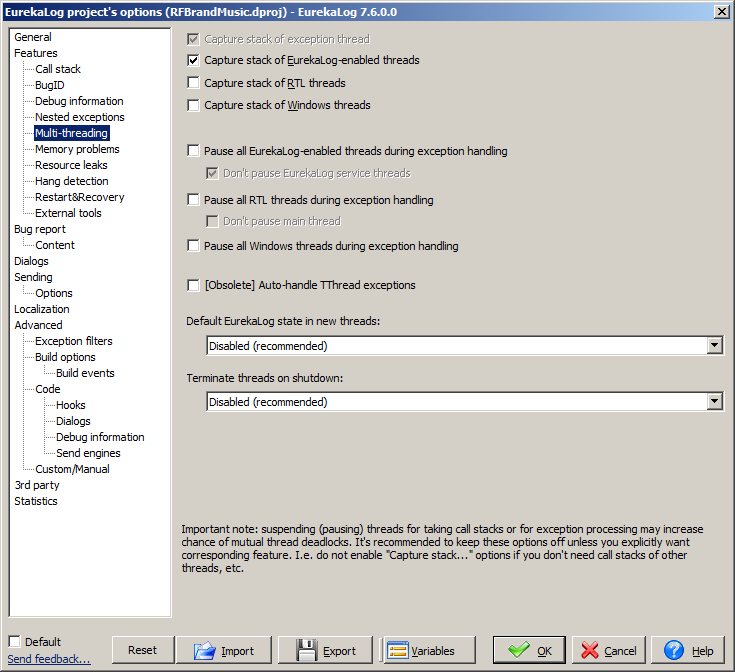Image resolution: width=735 pixels, height=672 pixels.
Task: Open the Exception filters page
Action: click(74, 341)
